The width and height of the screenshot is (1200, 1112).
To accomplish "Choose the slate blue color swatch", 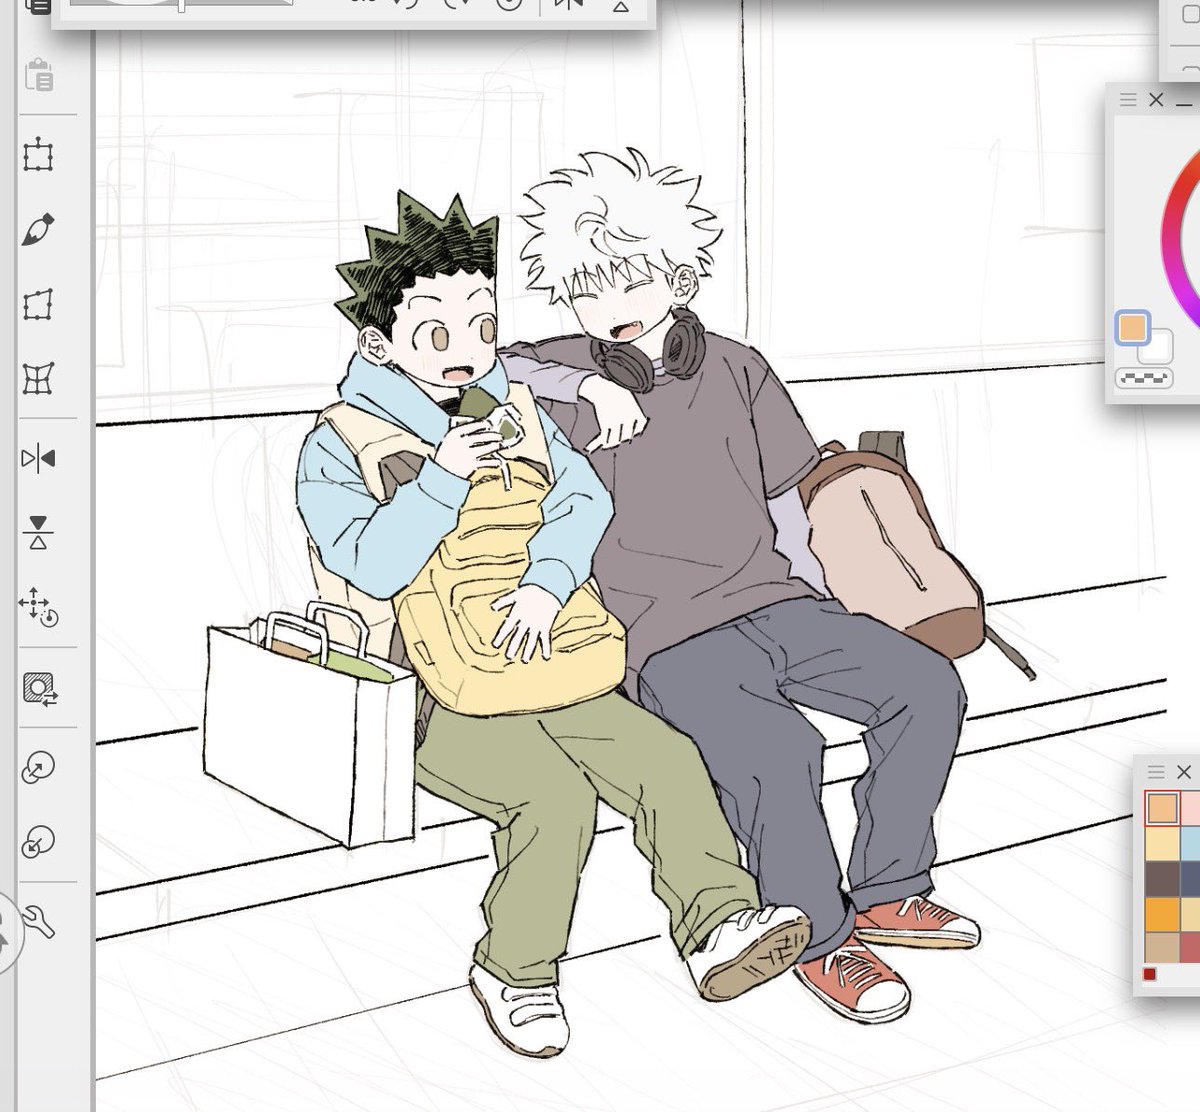I will pyautogui.click(x=1190, y=879).
